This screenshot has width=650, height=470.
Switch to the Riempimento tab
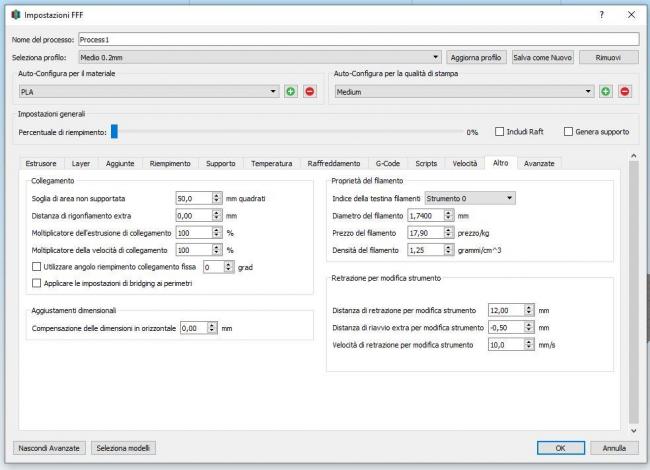tap(170, 163)
